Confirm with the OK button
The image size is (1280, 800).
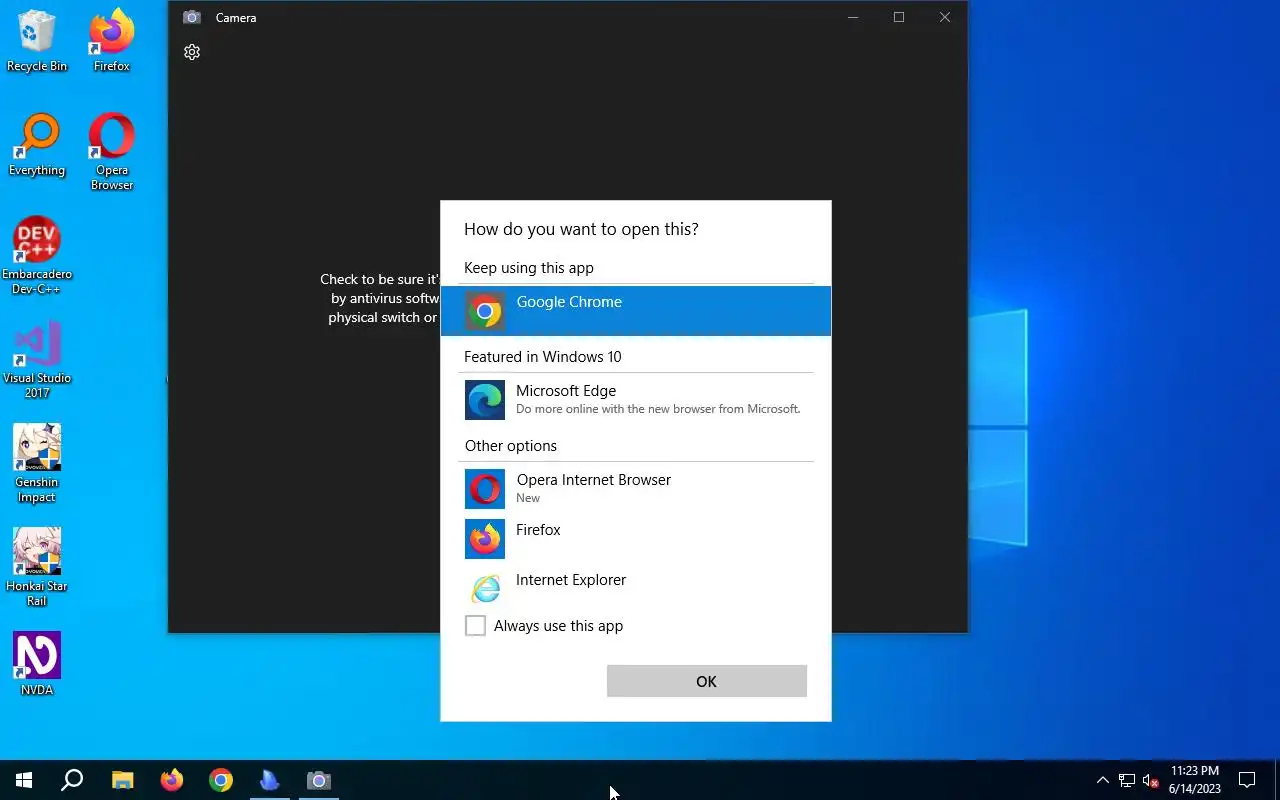point(707,681)
